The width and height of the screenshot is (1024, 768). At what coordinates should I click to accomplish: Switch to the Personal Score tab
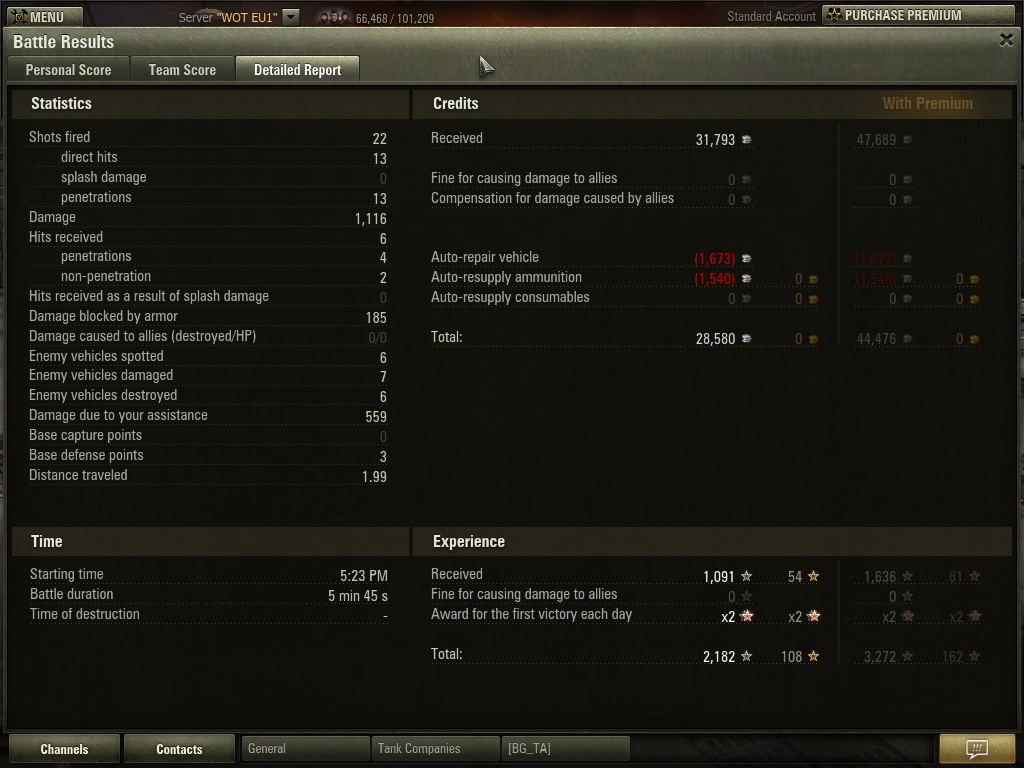[x=69, y=70]
